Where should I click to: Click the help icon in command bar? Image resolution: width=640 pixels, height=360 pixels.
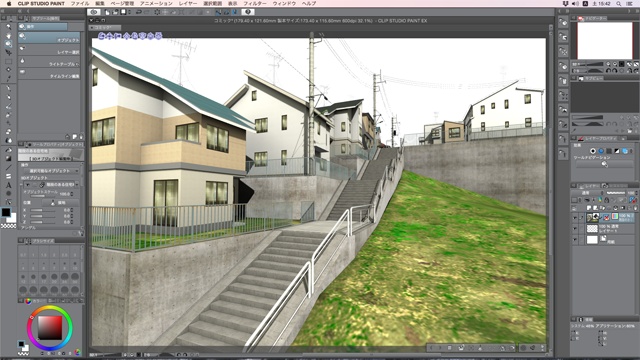(x=248, y=12)
